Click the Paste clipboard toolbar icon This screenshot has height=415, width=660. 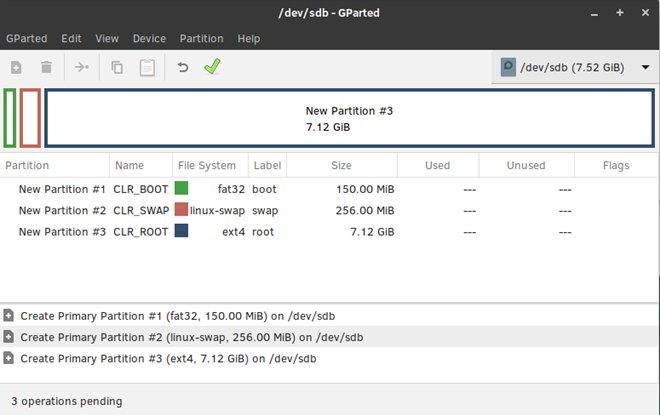(147, 67)
